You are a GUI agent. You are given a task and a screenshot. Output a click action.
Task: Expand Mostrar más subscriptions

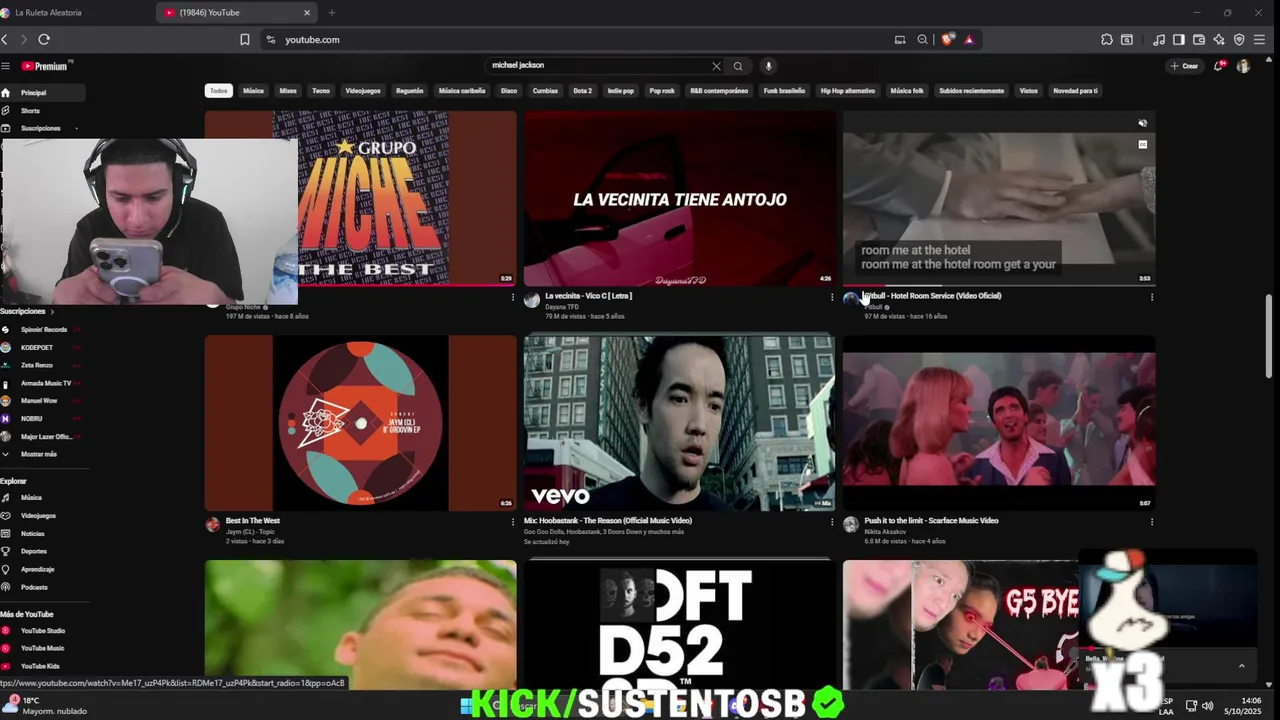(x=38, y=454)
